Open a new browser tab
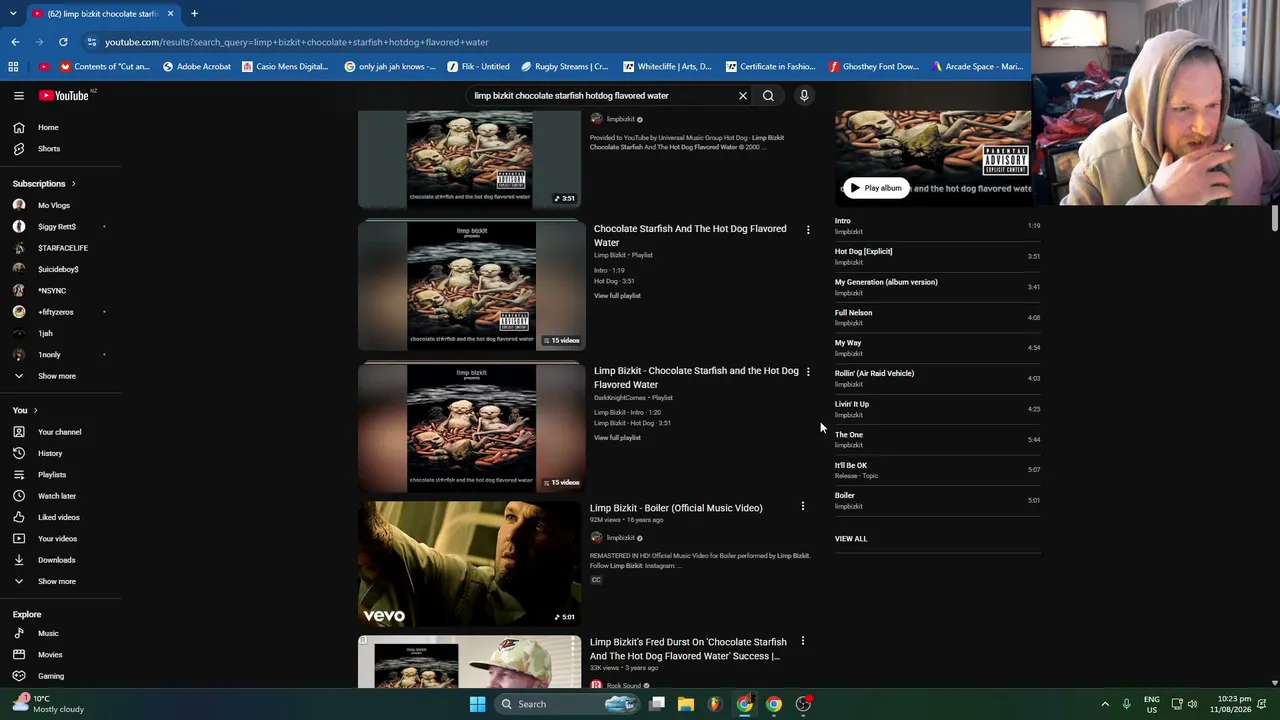Screen dimensions: 1280x720 pyautogui.click(x=194, y=14)
